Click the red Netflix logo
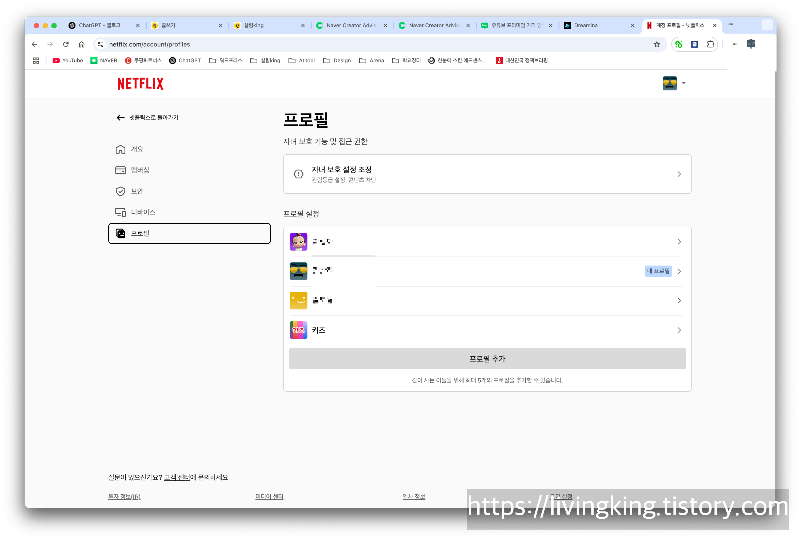Screen dimensions: 800x540 140,84
